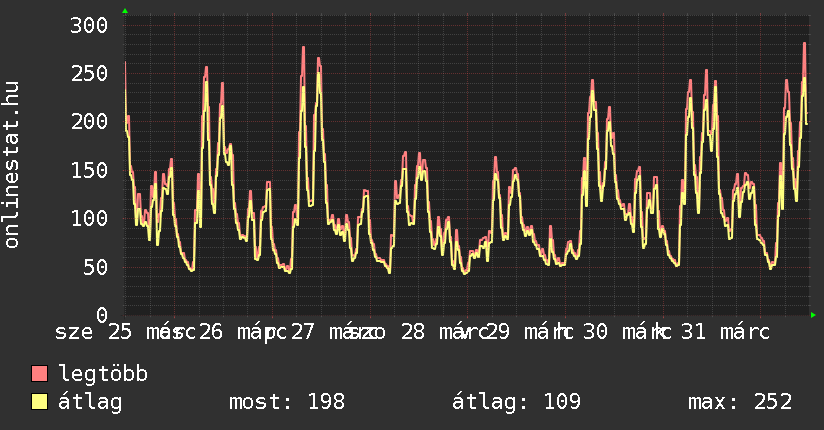
Task: Click the green arrow at x-axis right end
Action: pyautogui.click(x=813, y=315)
